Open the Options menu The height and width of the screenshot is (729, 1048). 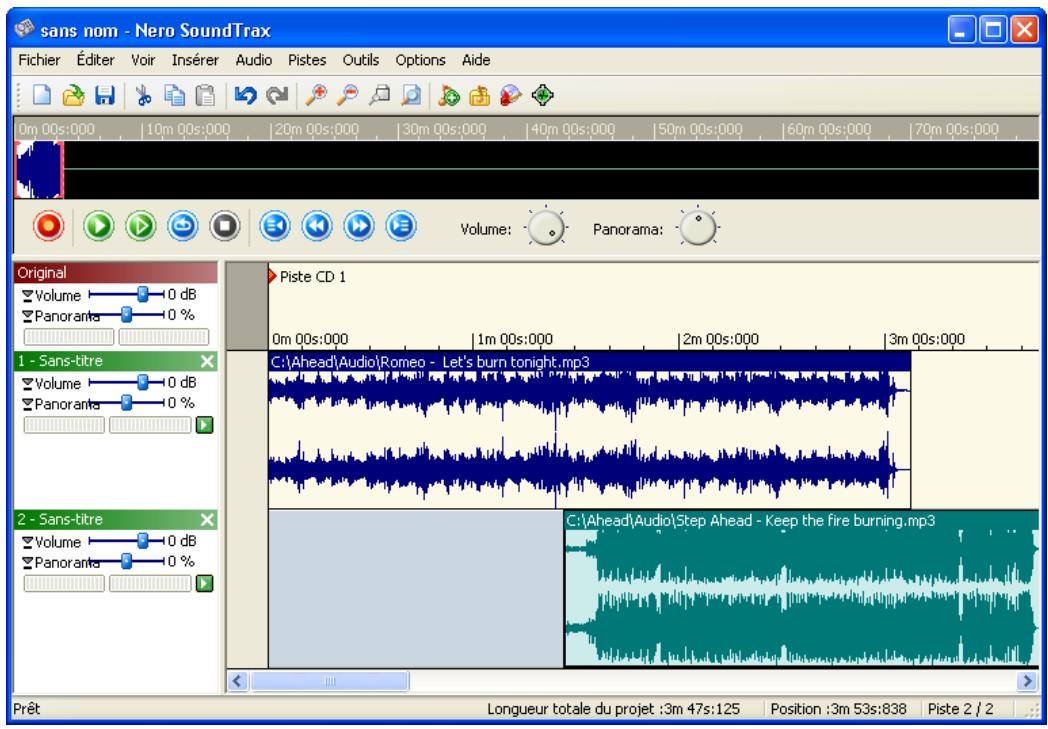tap(420, 60)
